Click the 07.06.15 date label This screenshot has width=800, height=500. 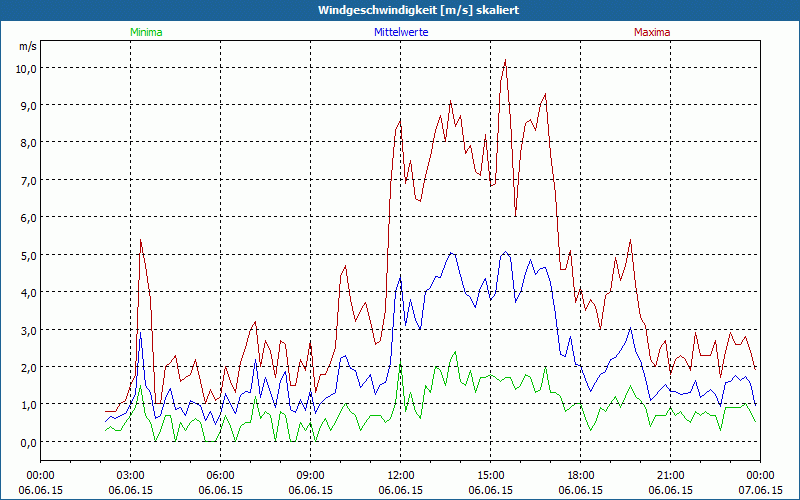[760, 490]
